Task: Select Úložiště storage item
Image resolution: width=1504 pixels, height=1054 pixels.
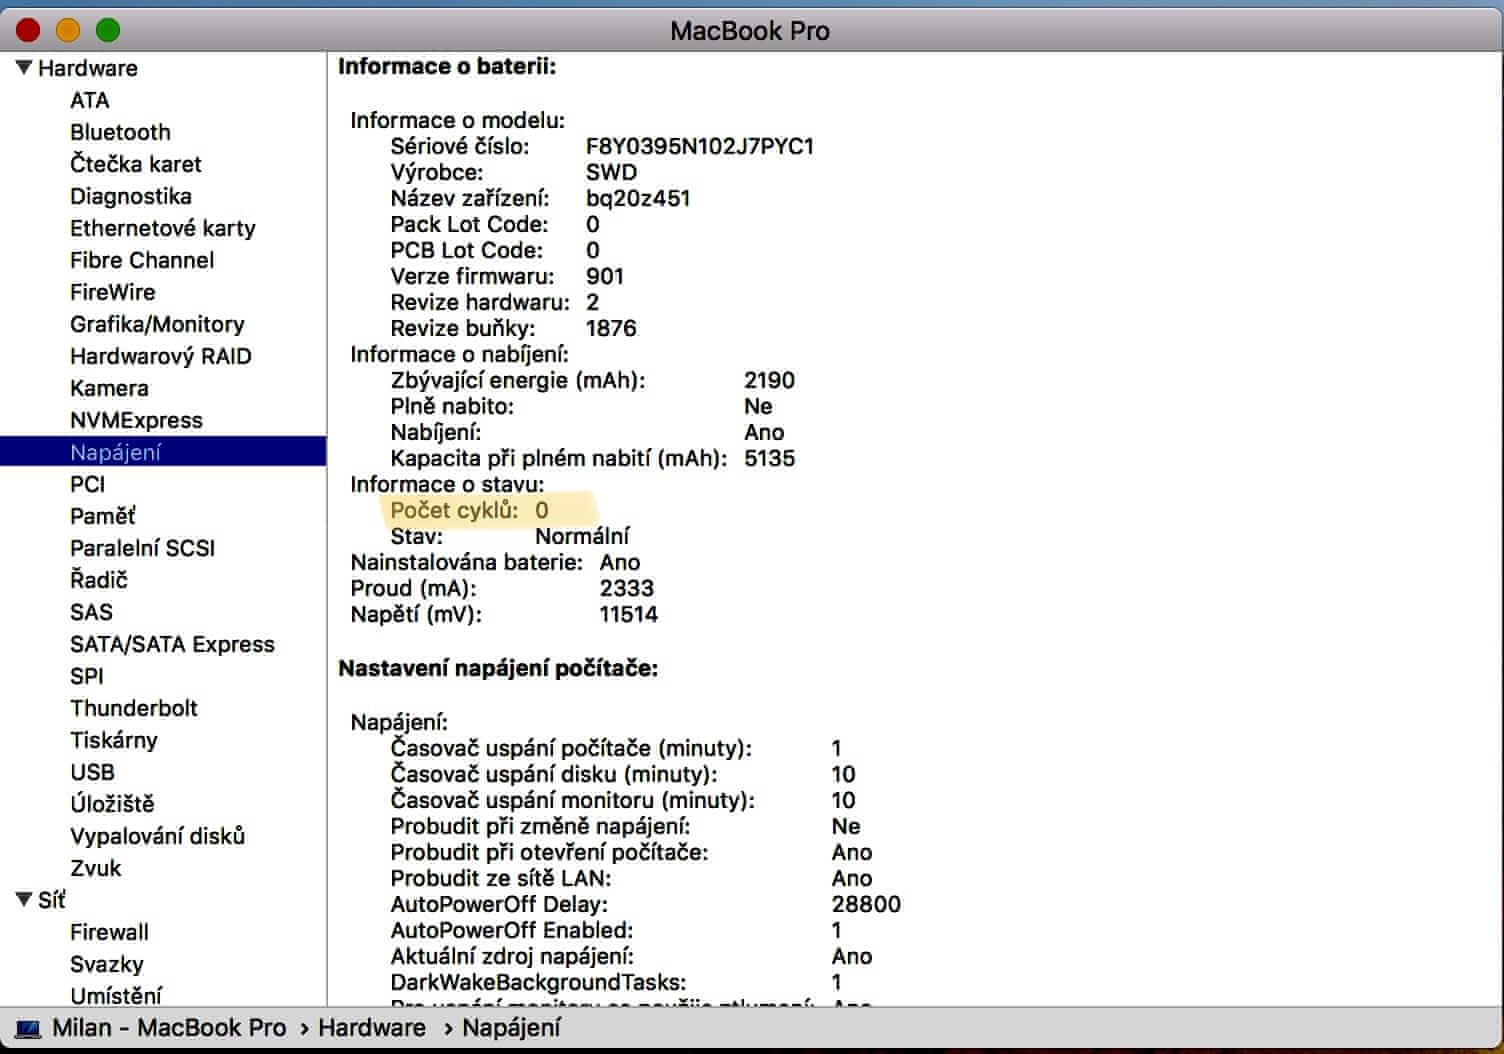Action: 112,804
